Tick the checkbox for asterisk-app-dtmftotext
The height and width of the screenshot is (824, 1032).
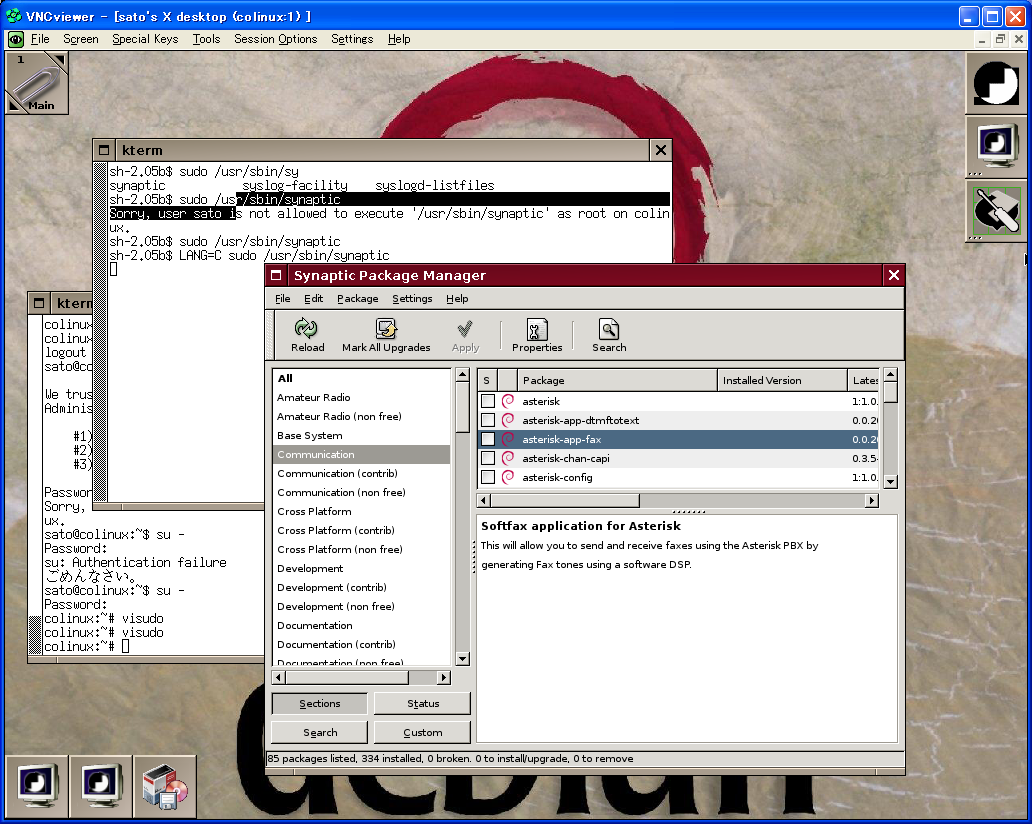pyautogui.click(x=488, y=420)
